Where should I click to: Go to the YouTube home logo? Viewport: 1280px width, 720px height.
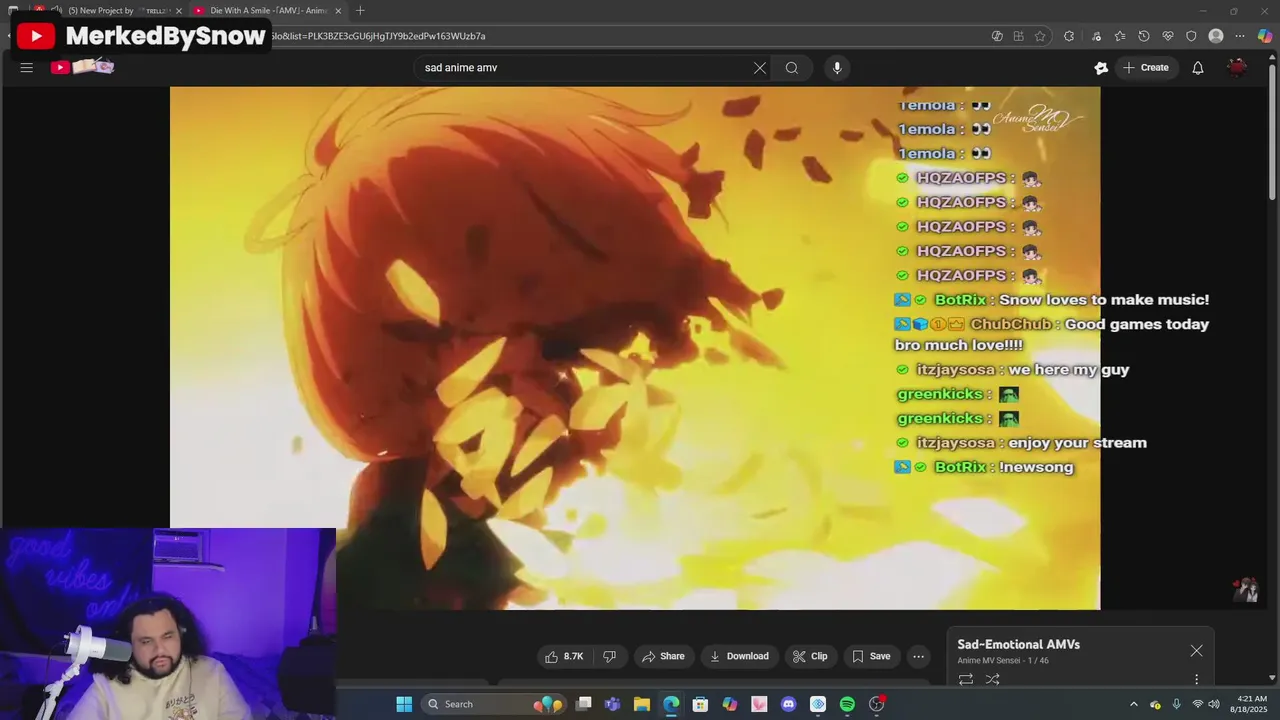[x=82, y=67]
